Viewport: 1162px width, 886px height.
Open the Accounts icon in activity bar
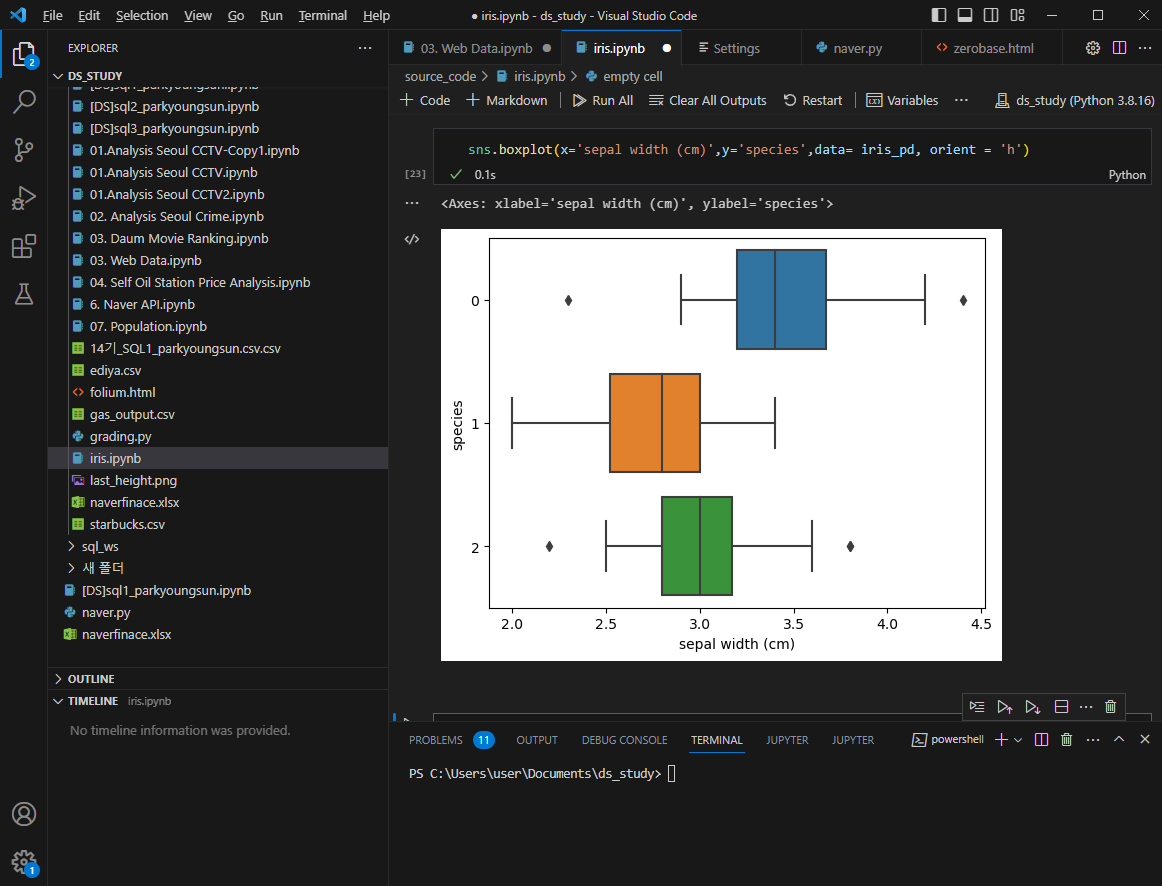pyautogui.click(x=24, y=814)
